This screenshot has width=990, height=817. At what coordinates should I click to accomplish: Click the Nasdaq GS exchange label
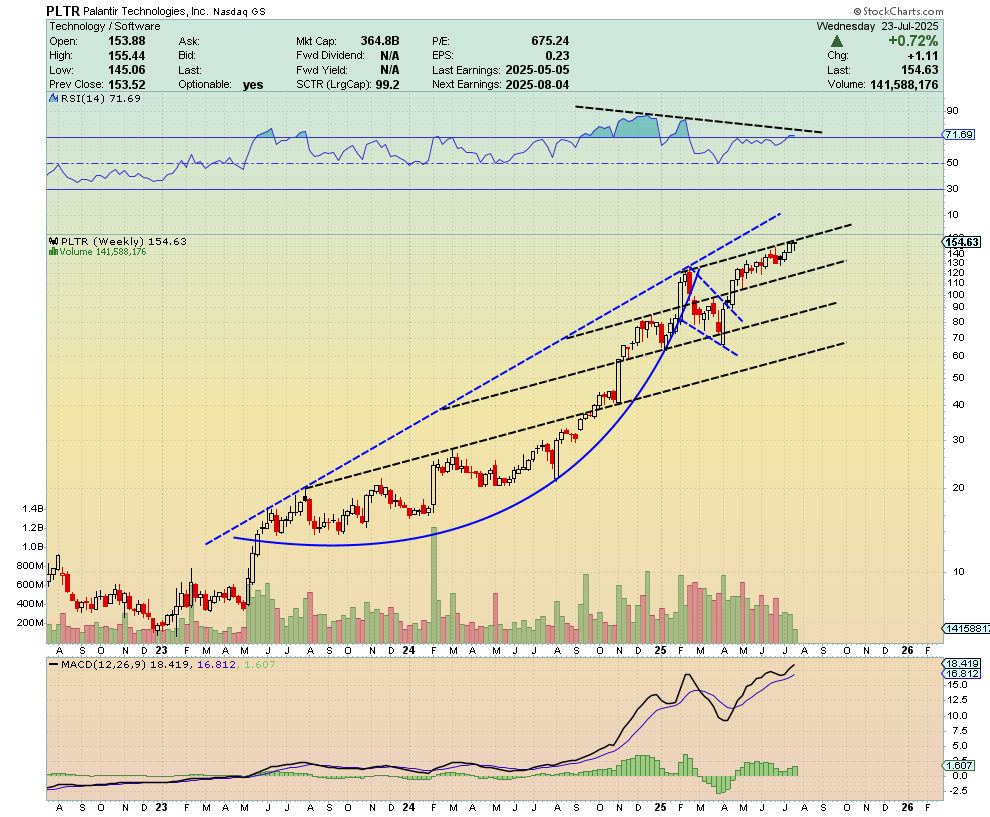point(239,11)
